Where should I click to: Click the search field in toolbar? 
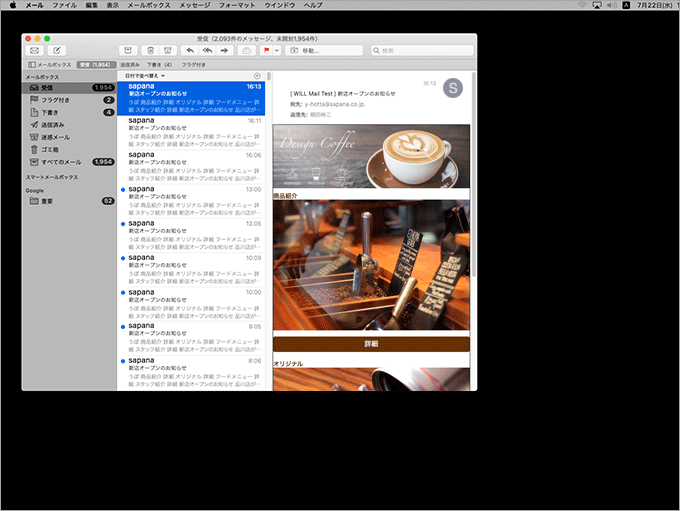[x=420, y=50]
